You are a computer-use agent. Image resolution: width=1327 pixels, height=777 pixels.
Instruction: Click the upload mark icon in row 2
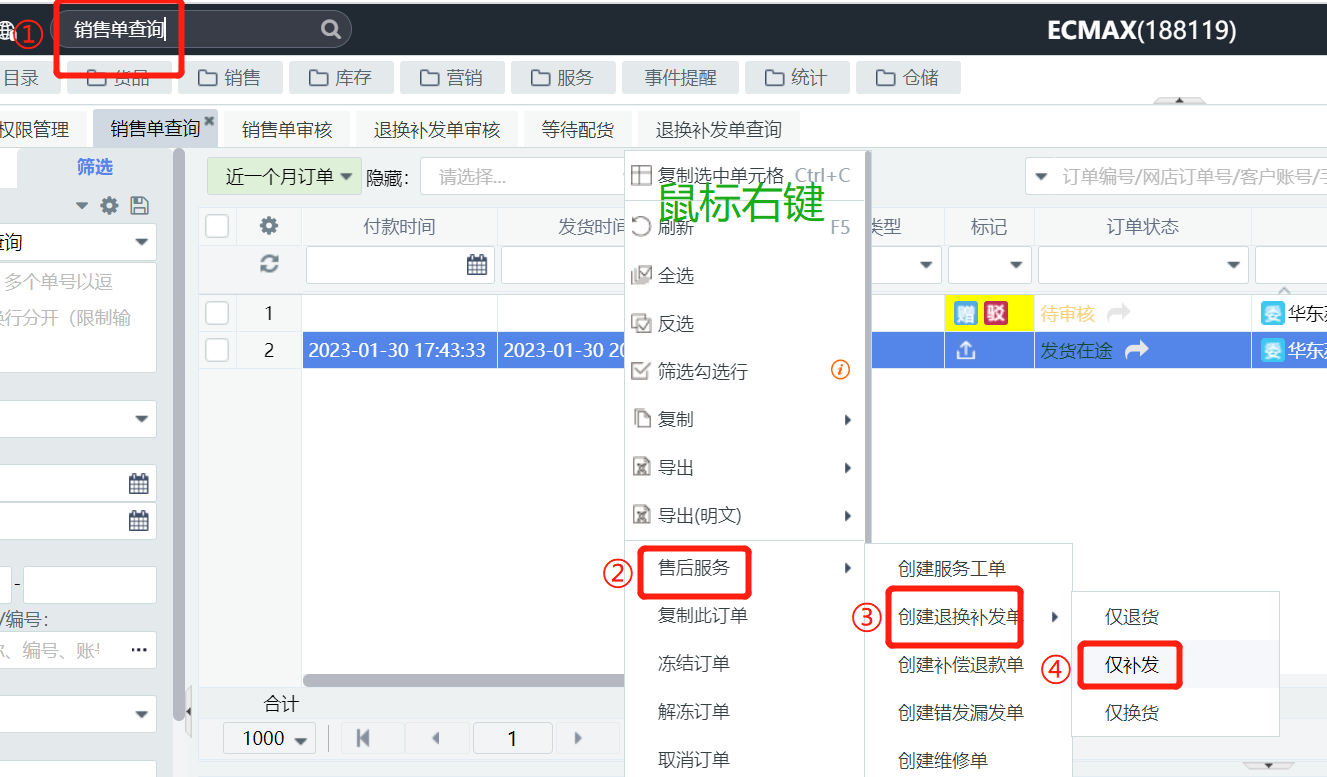[x=966, y=350]
